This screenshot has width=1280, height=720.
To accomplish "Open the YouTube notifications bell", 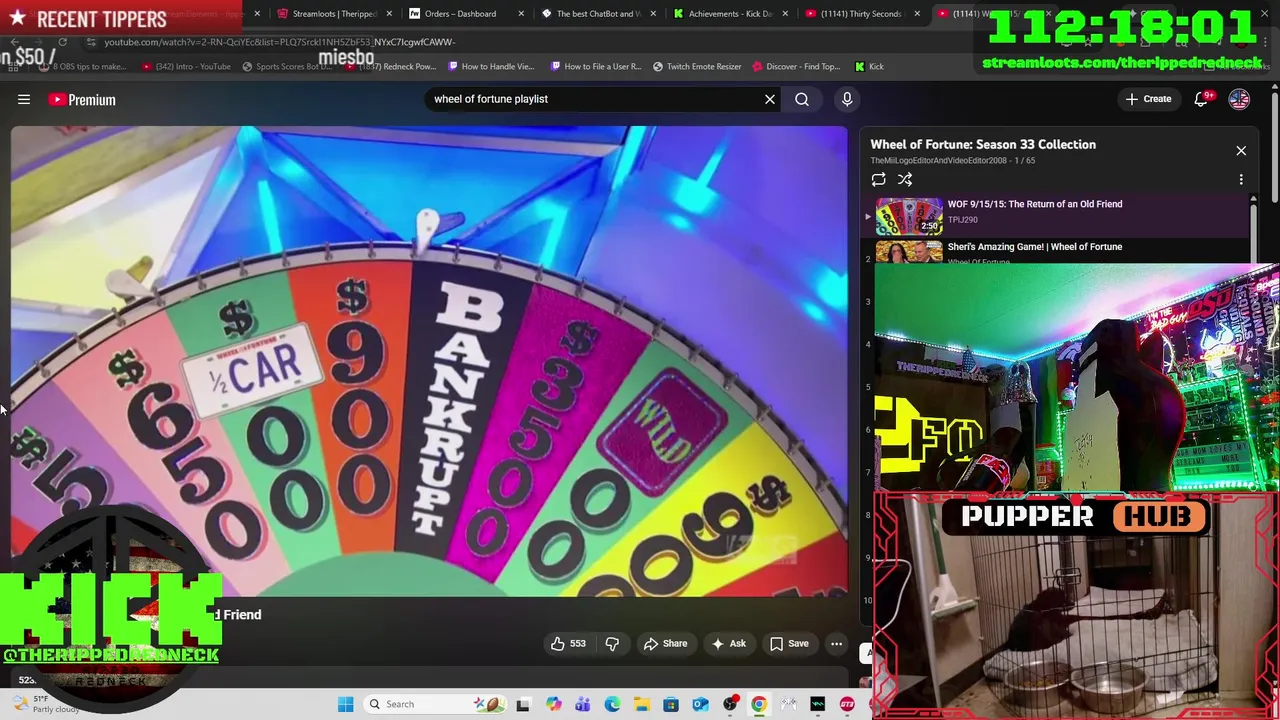I will pos(1202,99).
